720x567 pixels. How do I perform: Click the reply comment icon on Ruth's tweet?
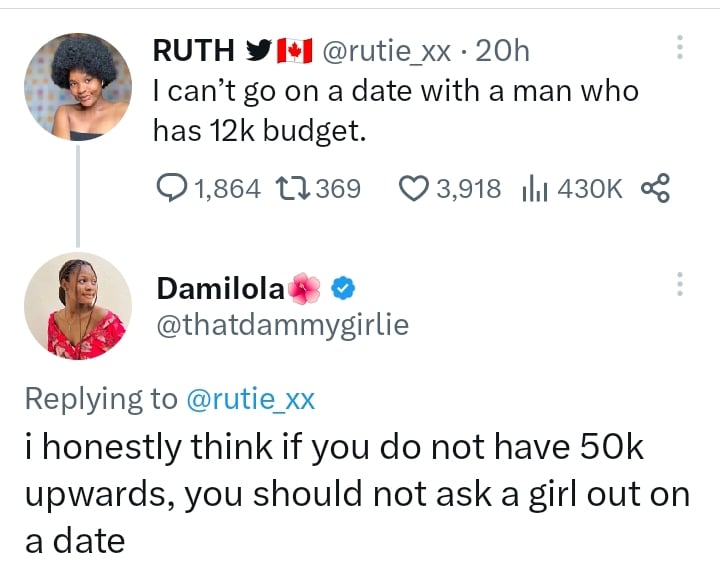click(x=173, y=188)
